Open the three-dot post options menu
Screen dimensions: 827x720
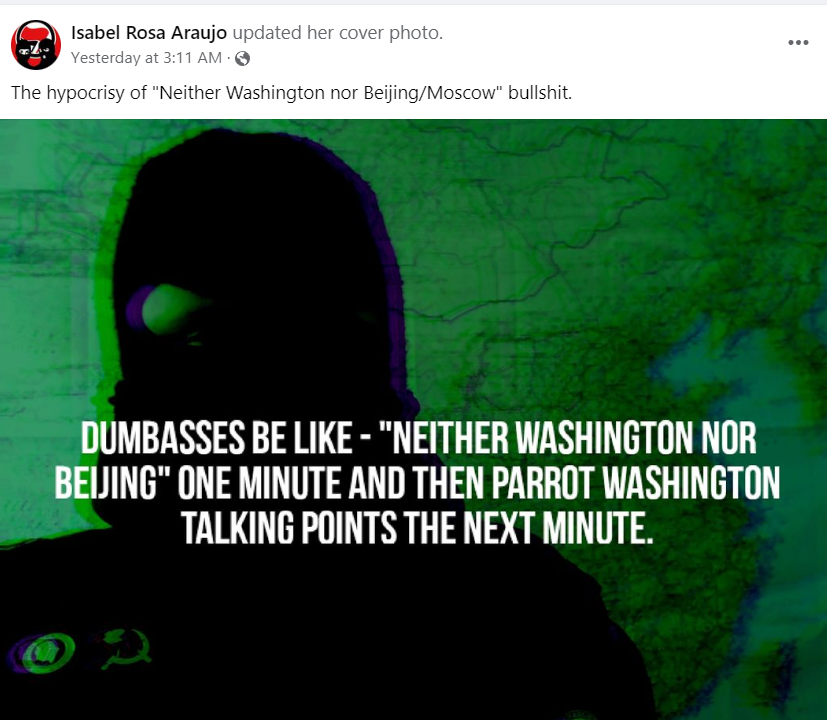tap(798, 43)
